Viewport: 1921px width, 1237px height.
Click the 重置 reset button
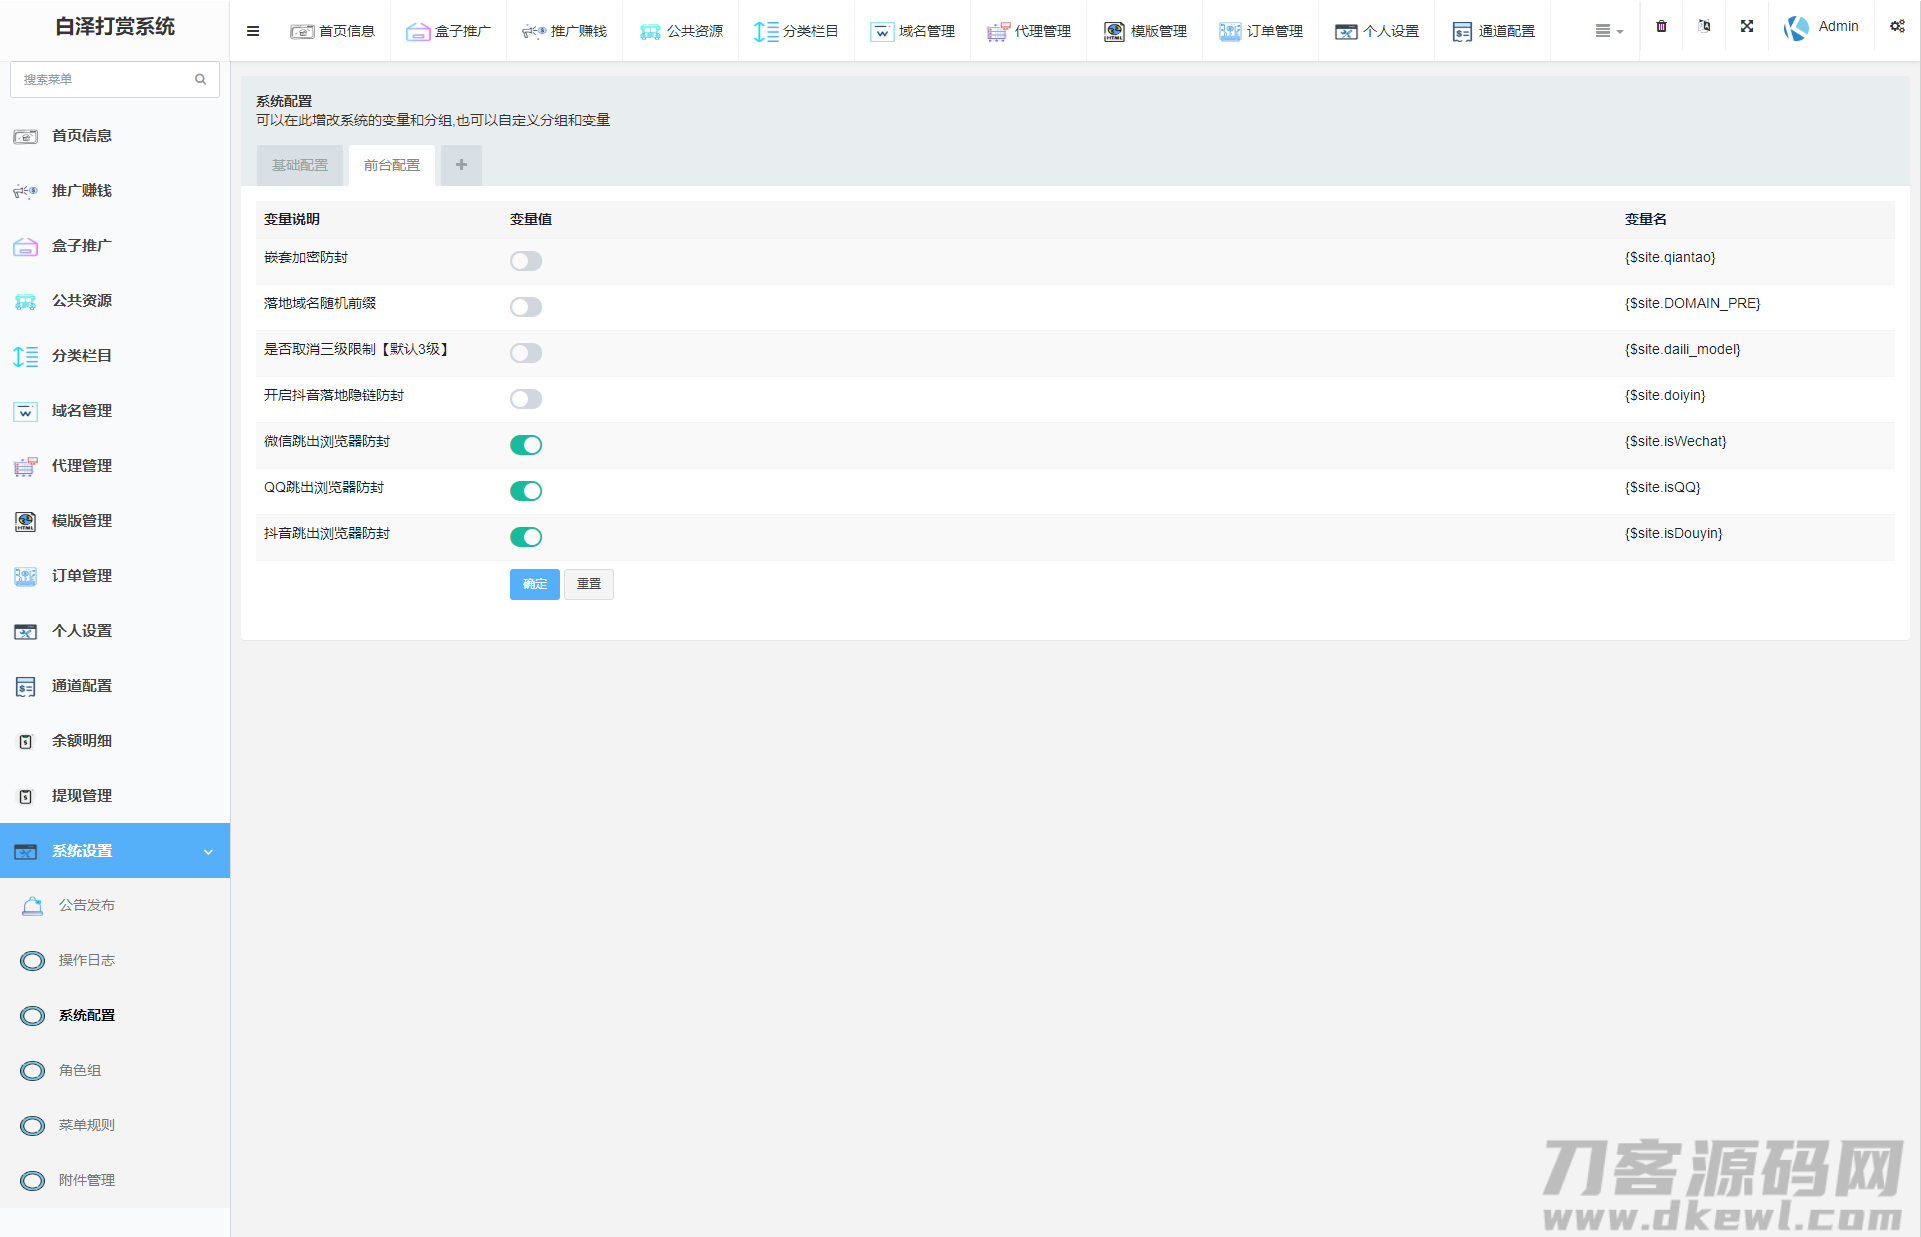pyautogui.click(x=589, y=584)
